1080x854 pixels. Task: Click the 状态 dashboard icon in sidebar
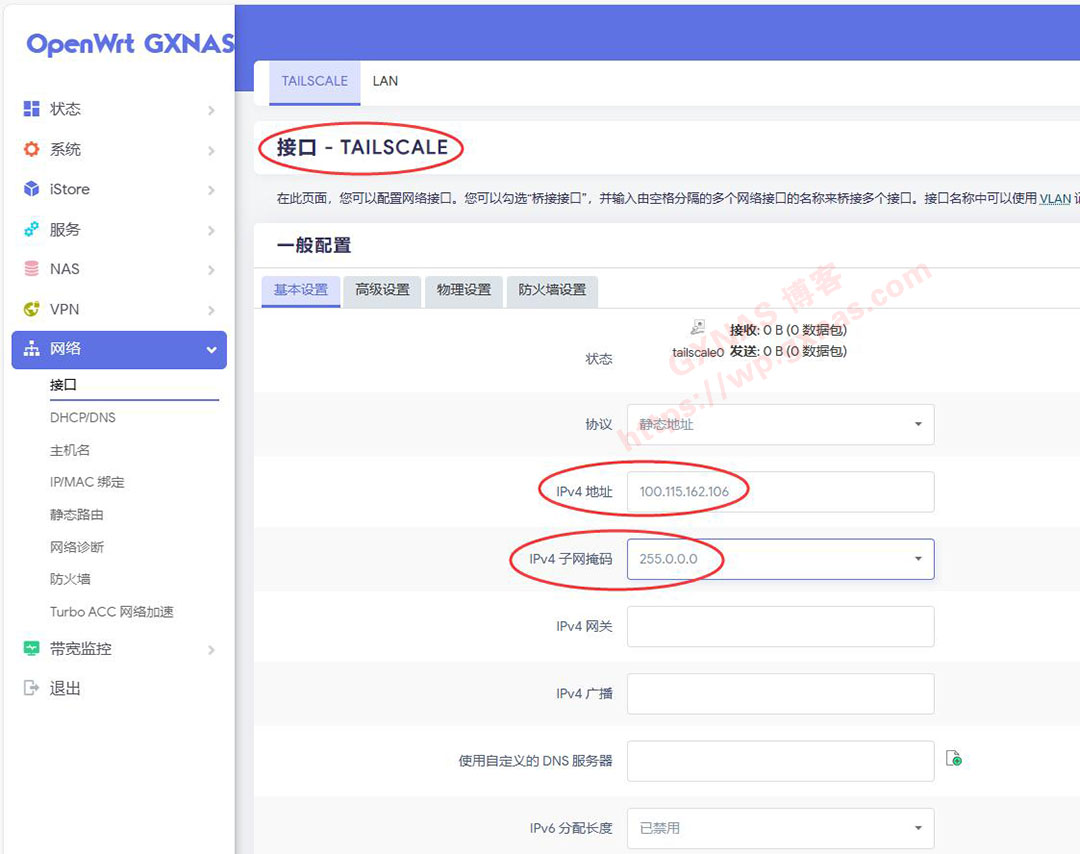pyautogui.click(x=31, y=109)
